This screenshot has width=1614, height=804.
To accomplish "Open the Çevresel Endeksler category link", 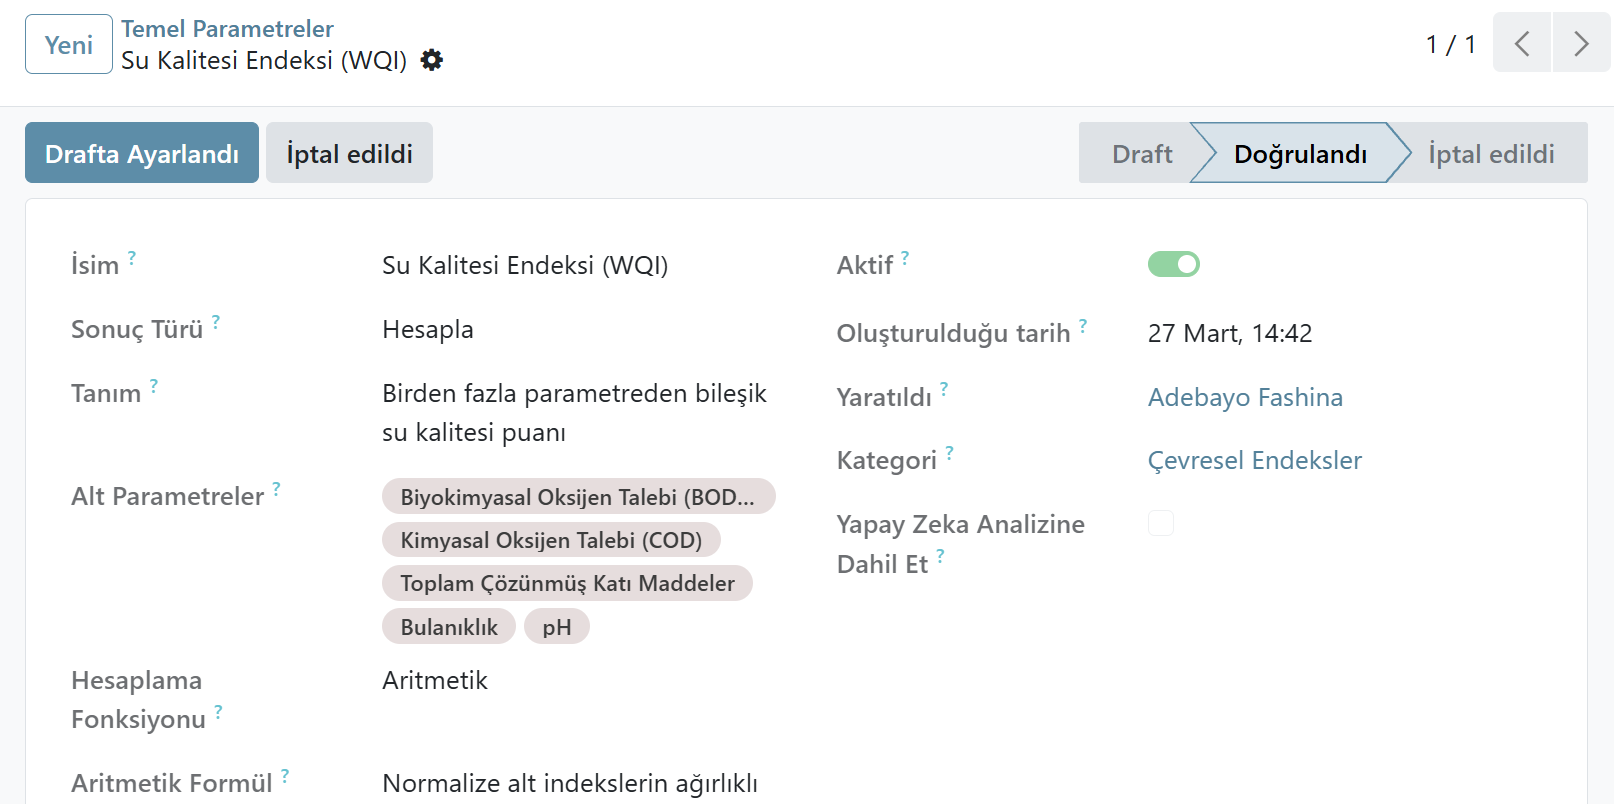I will (1254, 460).
